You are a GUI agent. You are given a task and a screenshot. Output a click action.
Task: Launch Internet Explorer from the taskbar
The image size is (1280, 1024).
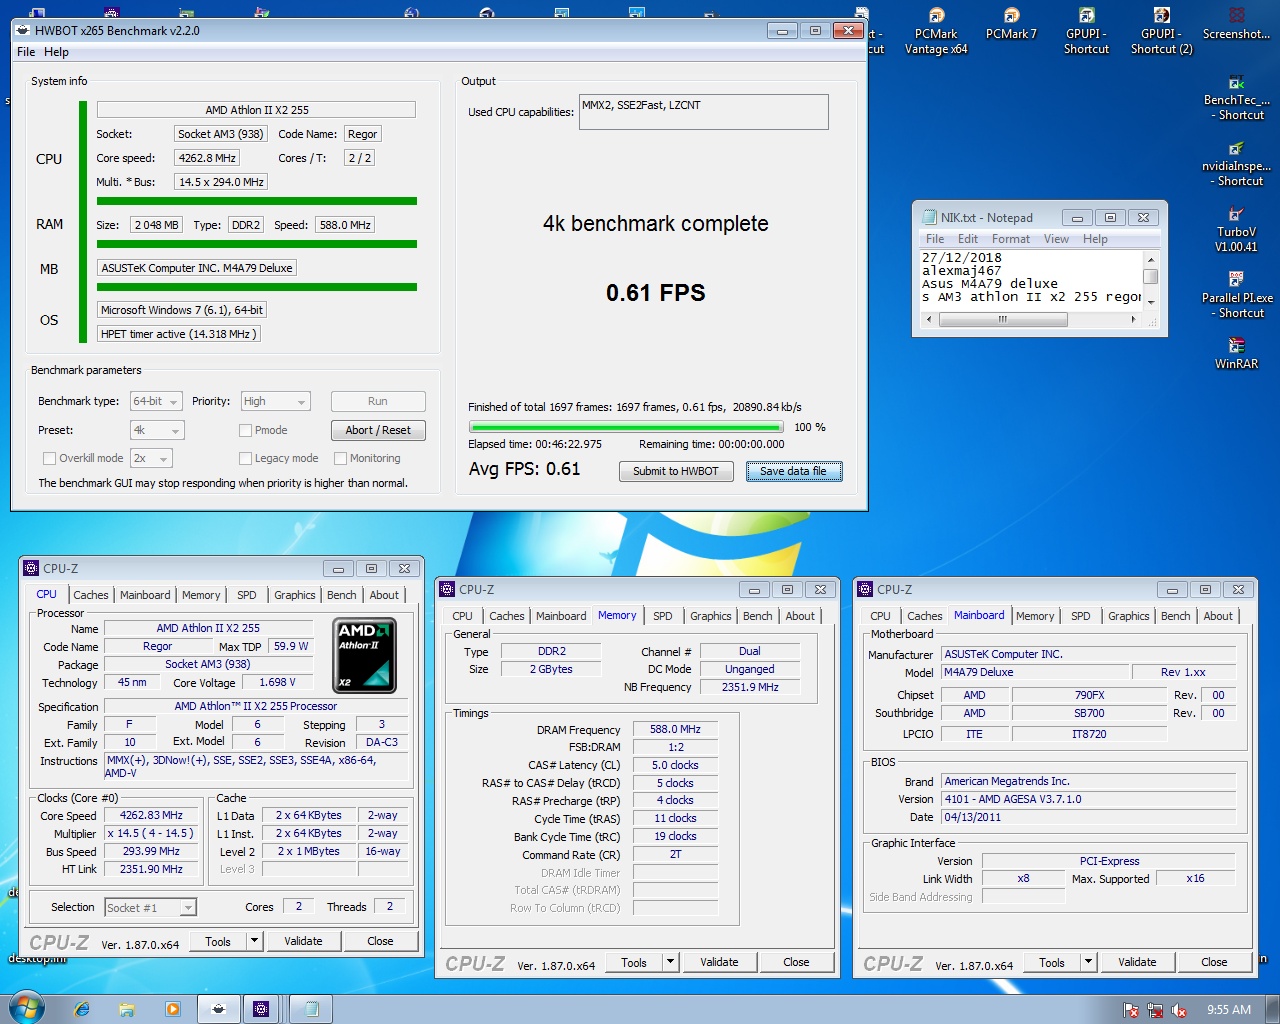82,1009
